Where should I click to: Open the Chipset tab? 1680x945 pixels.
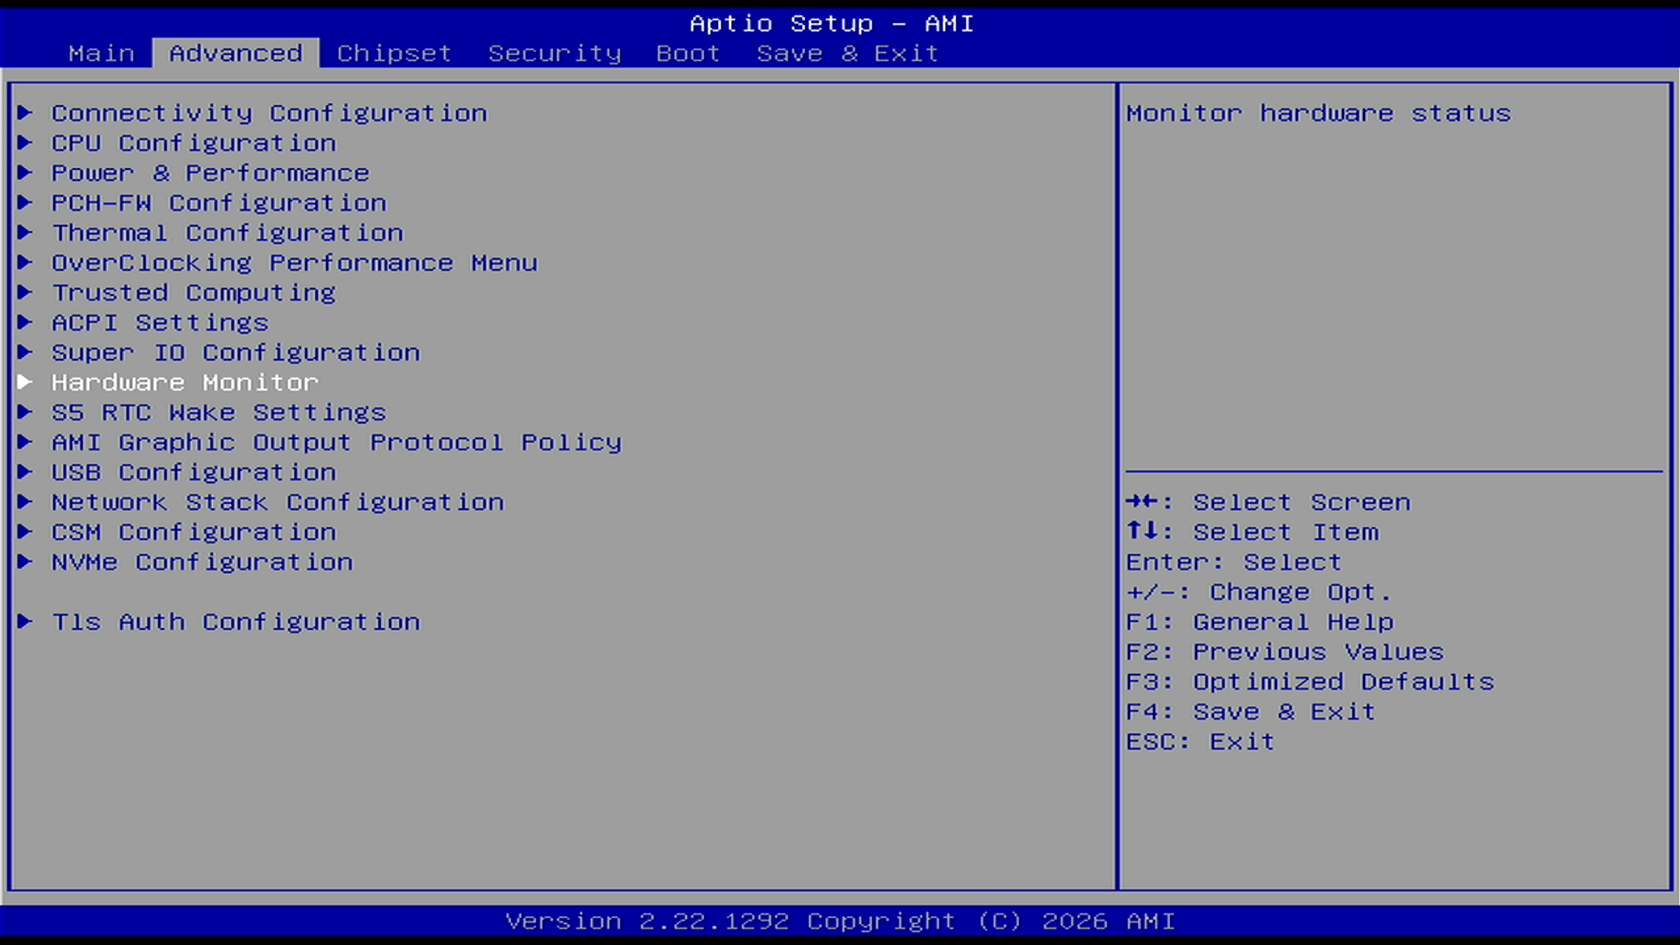394,53
